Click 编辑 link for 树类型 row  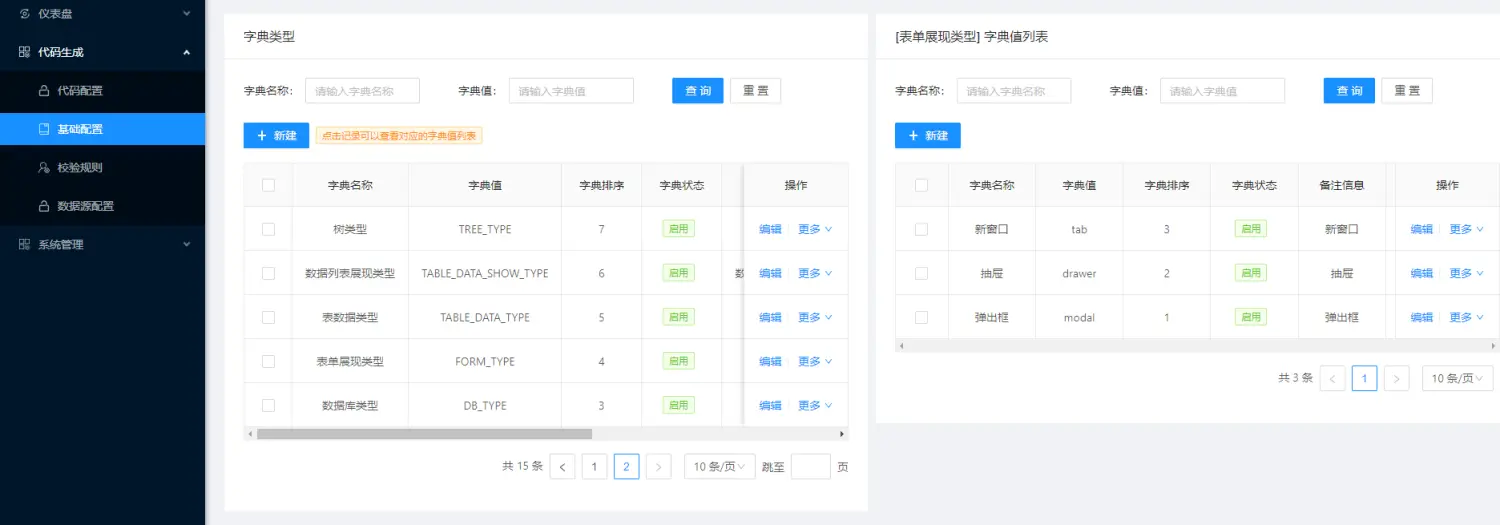pos(770,229)
